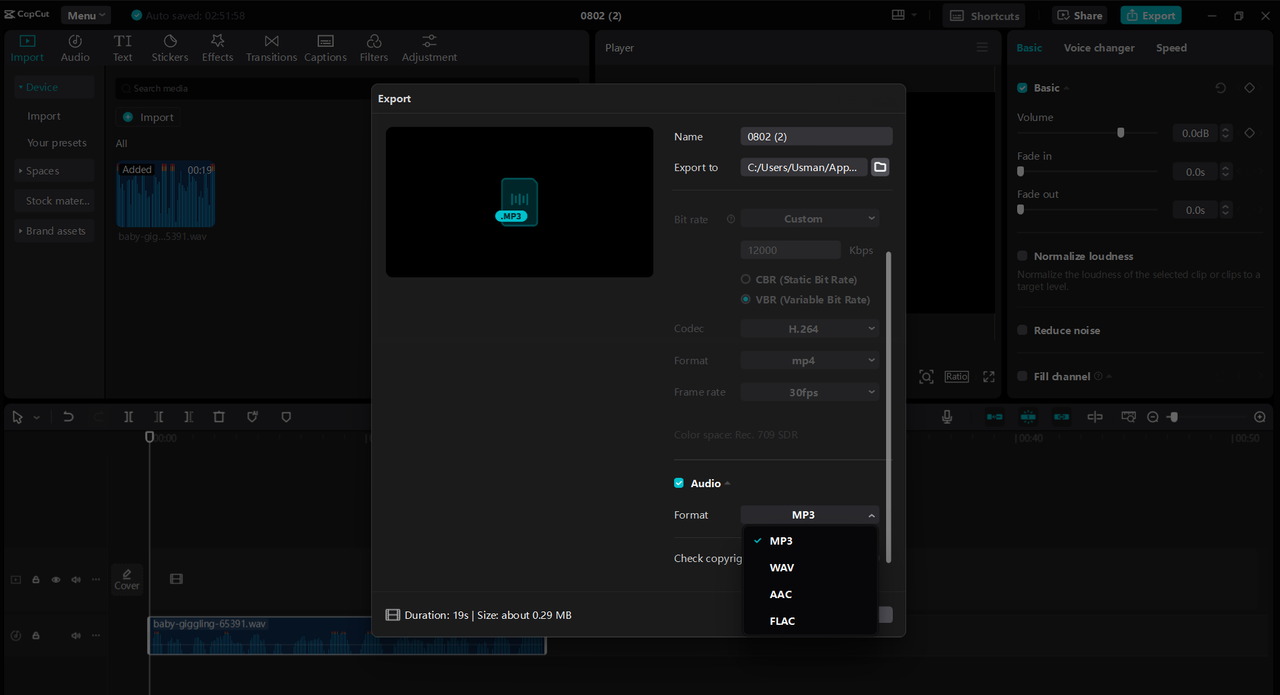The image size is (1280, 695).
Task: Lock the audio track with padlock icon
Action: pos(36,635)
